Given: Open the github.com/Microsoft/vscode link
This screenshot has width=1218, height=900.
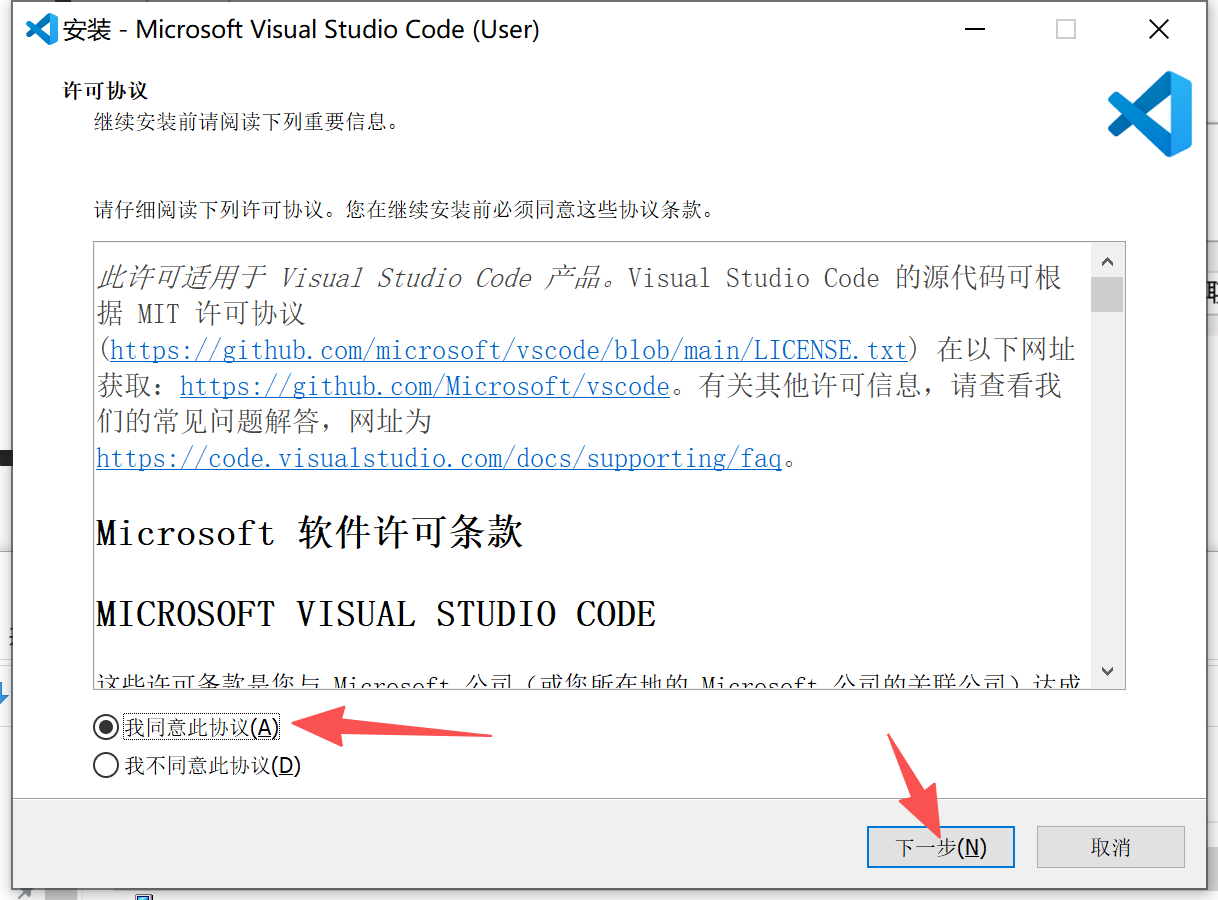Looking at the screenshot, I should (424, 386).
